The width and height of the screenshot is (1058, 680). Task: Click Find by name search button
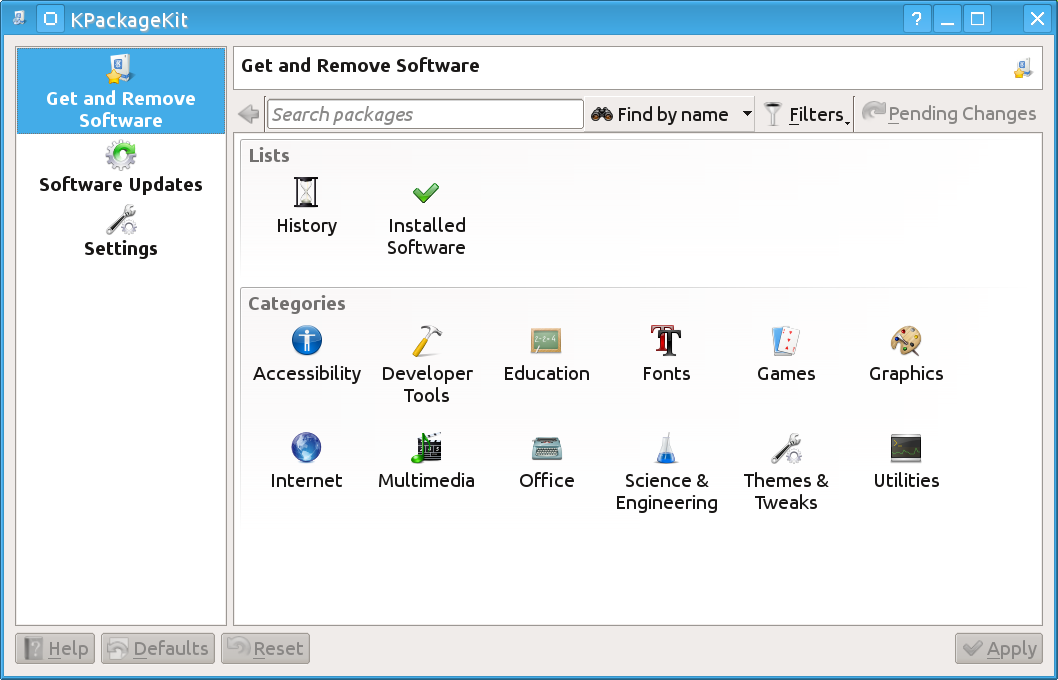[660, 114]
